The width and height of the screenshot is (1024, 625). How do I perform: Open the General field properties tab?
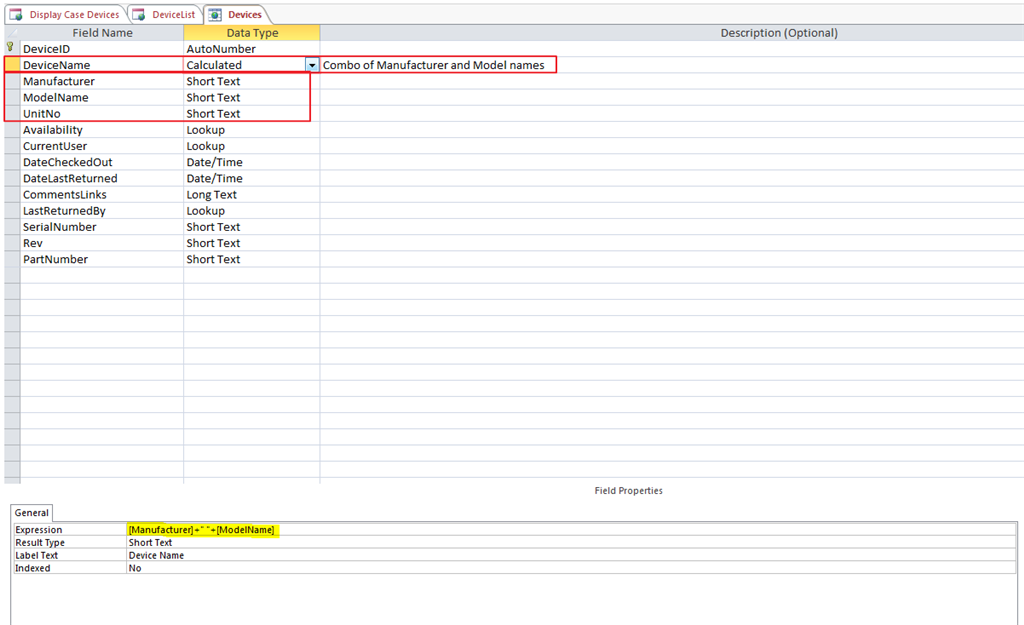(x=31, y=513)
